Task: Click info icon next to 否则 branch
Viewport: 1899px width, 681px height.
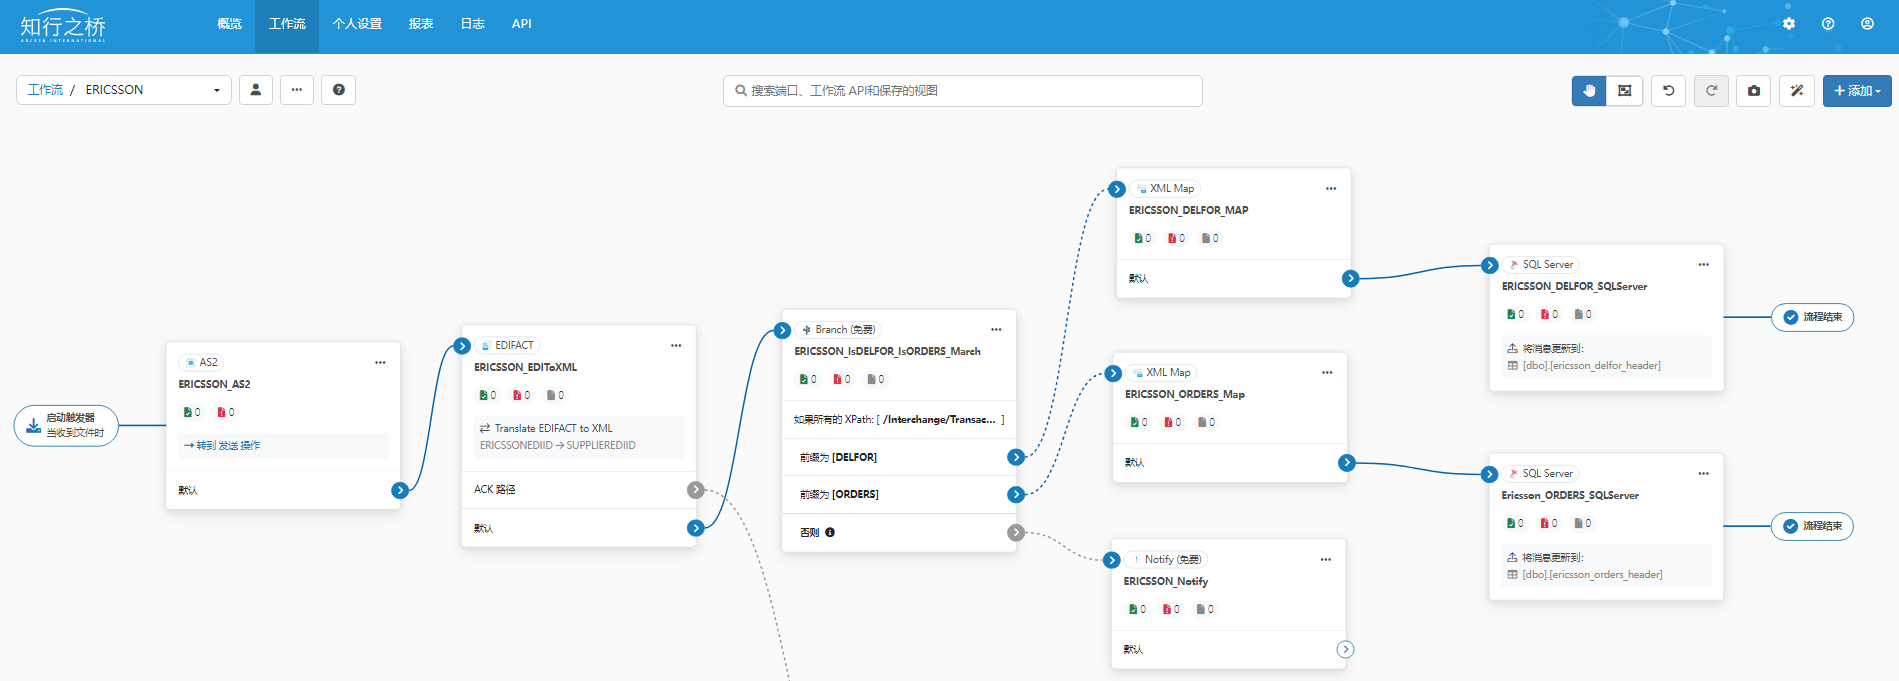Action: tap(830, 533)
